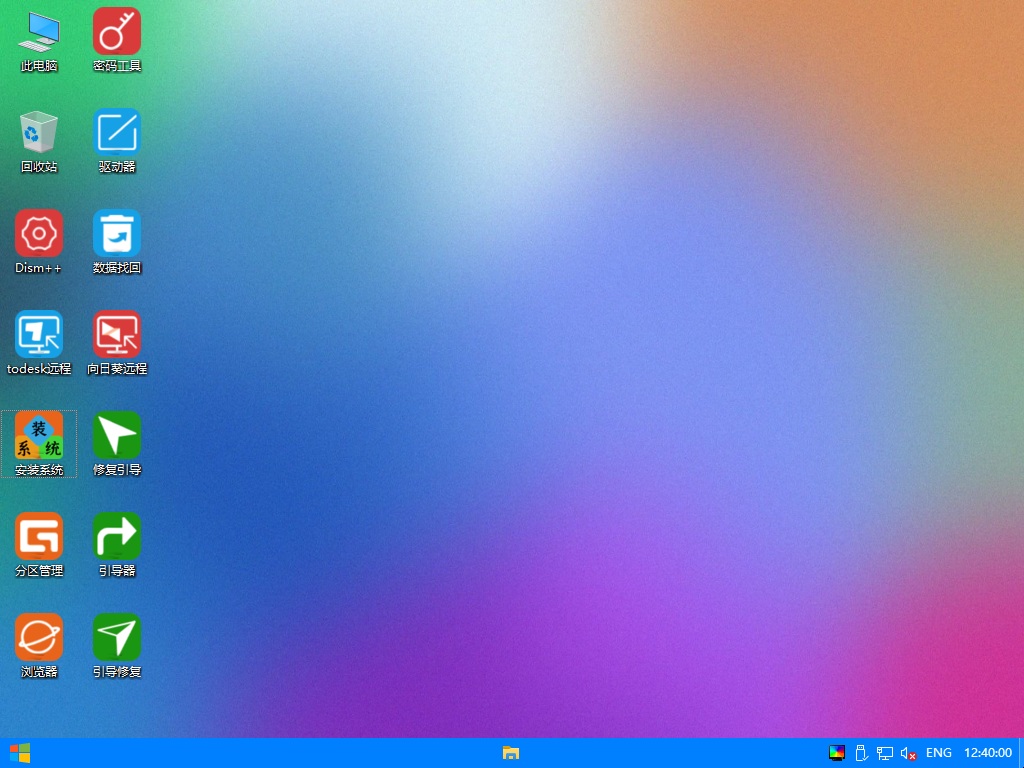Open the 此电脑 (This PC) desktop icon
Image resolution: width=1024 pixels, height=768 pixels.
39,33
